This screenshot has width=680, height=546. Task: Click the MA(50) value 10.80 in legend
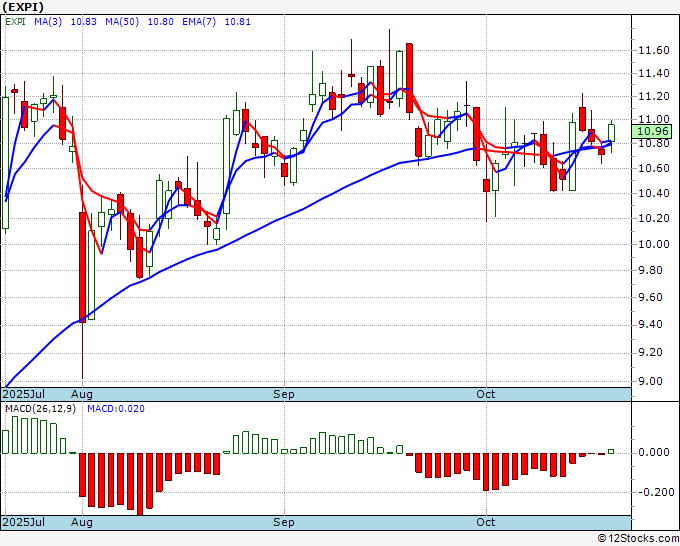pos(160,22)
